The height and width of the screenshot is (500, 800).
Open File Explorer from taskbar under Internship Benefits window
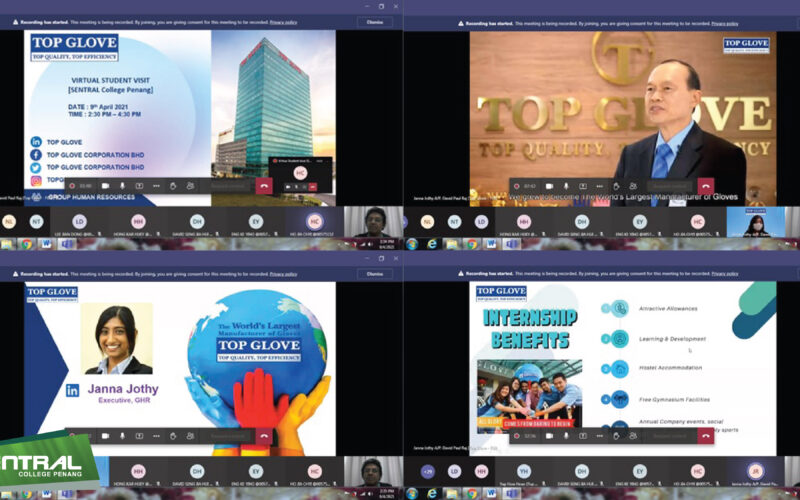pos(452,494)
